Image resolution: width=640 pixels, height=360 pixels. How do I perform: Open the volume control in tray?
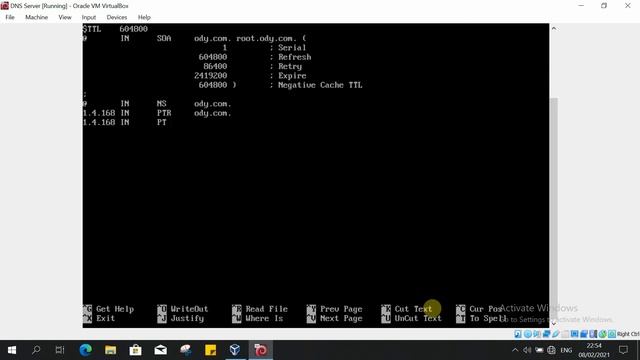pos(527,350)
